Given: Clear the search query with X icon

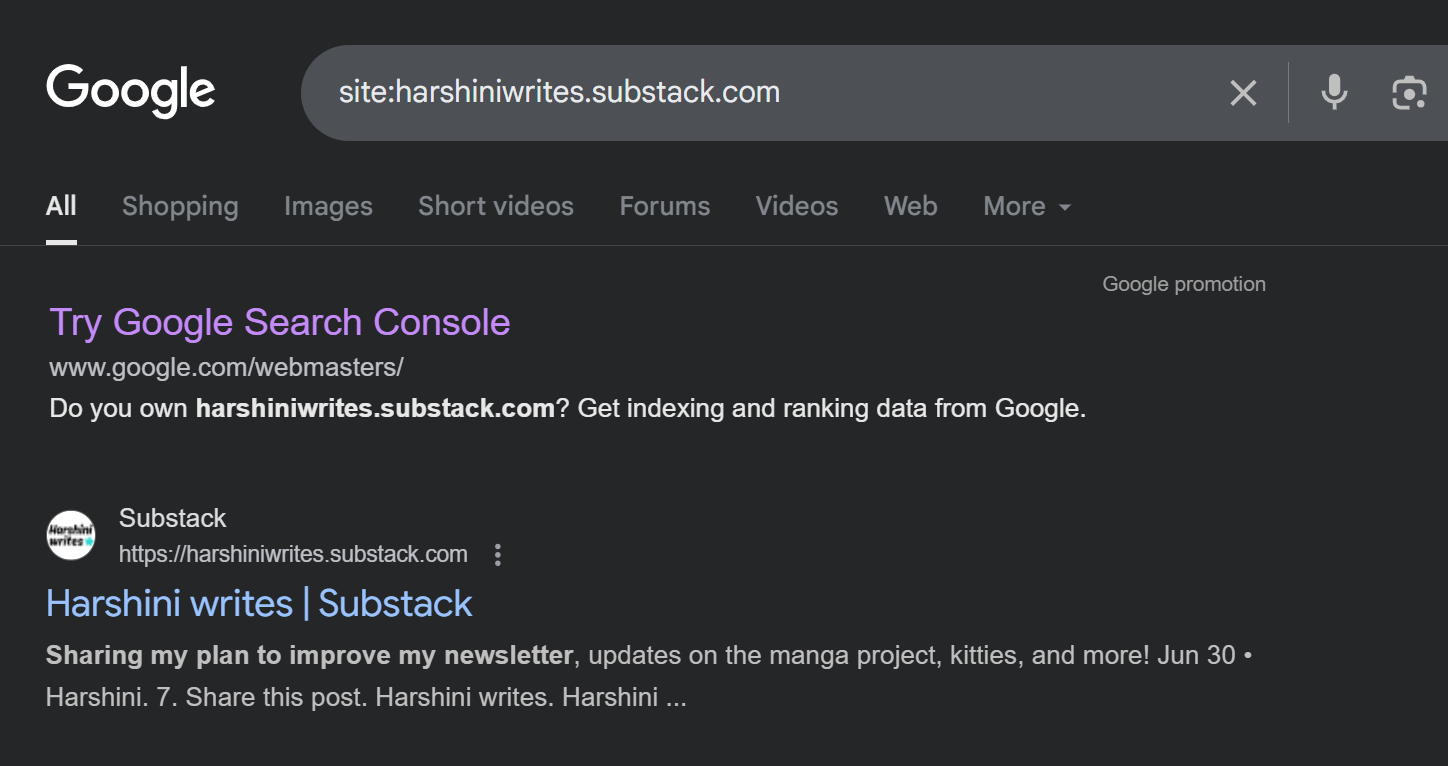Looking at the screenshot, I should click(x=1243, y=93).
